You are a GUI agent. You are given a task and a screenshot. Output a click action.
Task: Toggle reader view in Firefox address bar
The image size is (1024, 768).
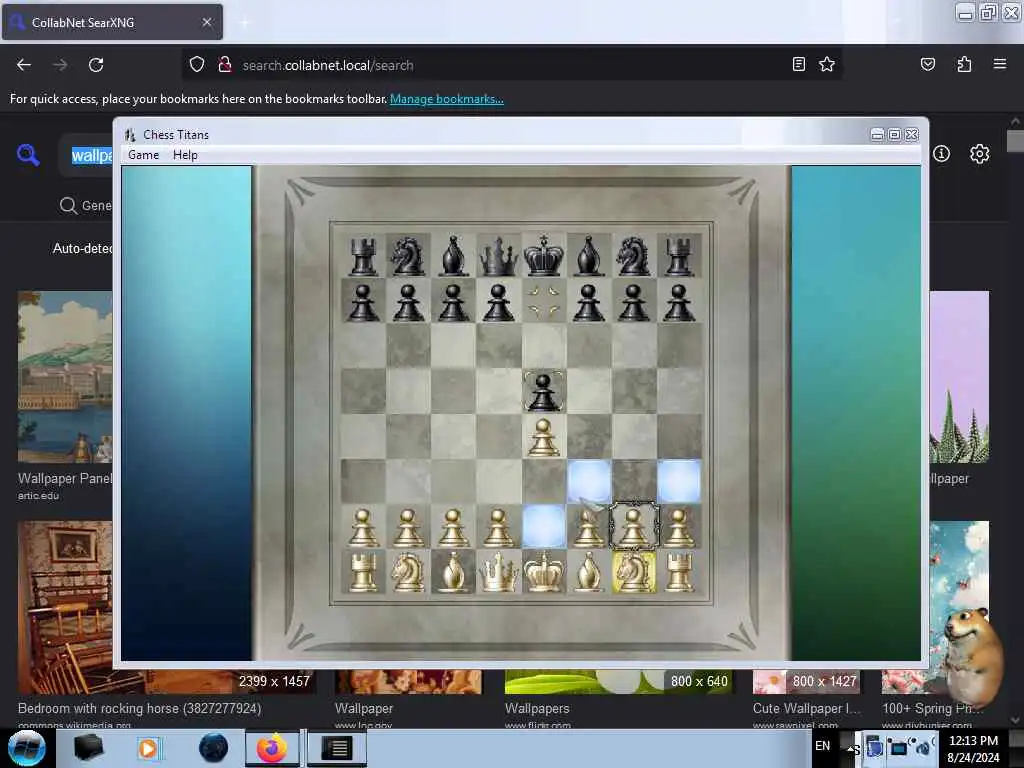click(x=798, y=64)
